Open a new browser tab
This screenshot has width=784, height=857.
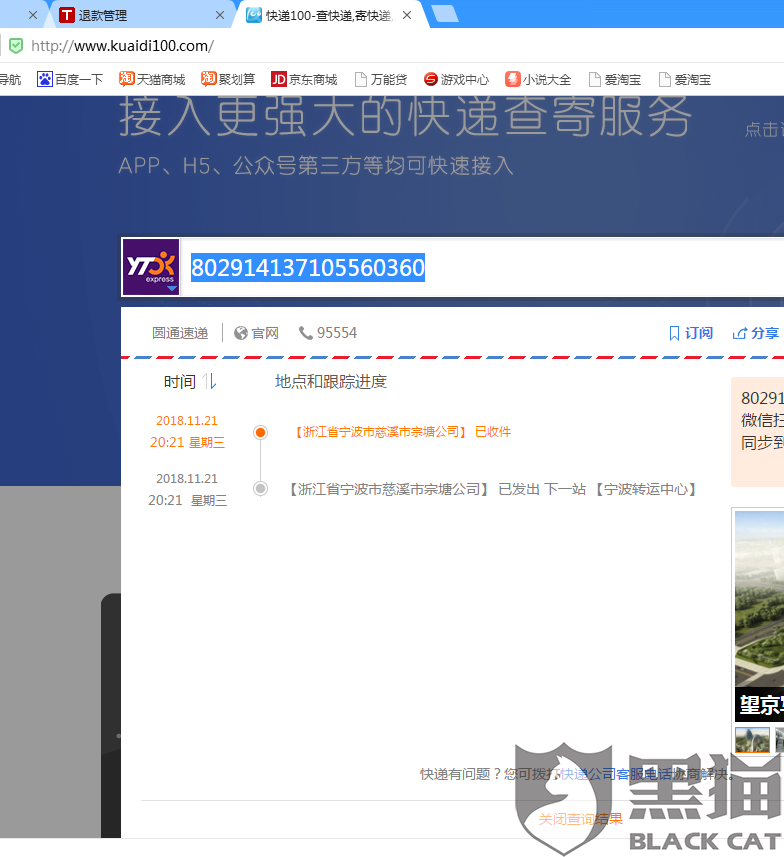click(x=445, y=14)
